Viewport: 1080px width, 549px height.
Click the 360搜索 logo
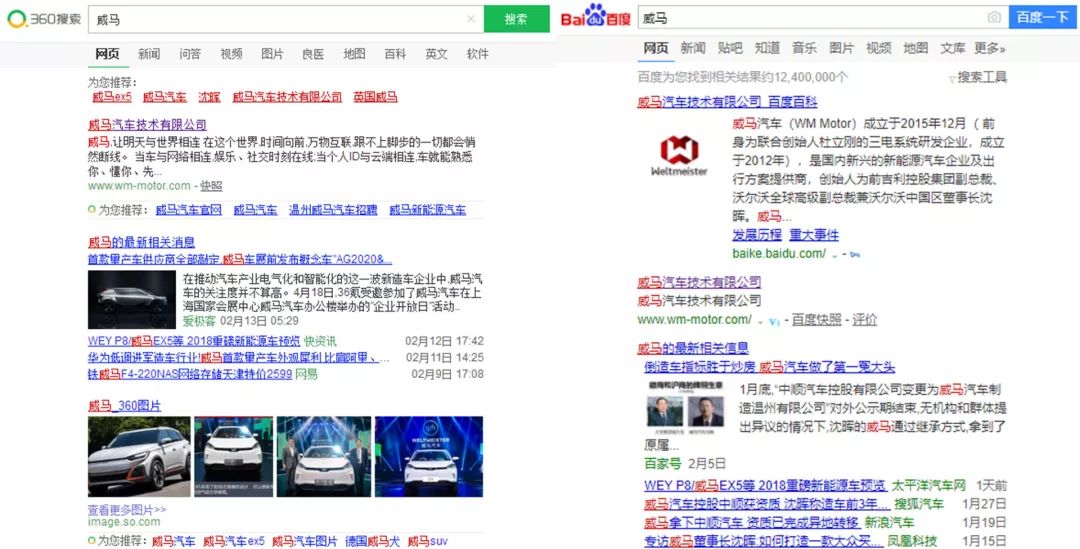[x=44, y=19]
